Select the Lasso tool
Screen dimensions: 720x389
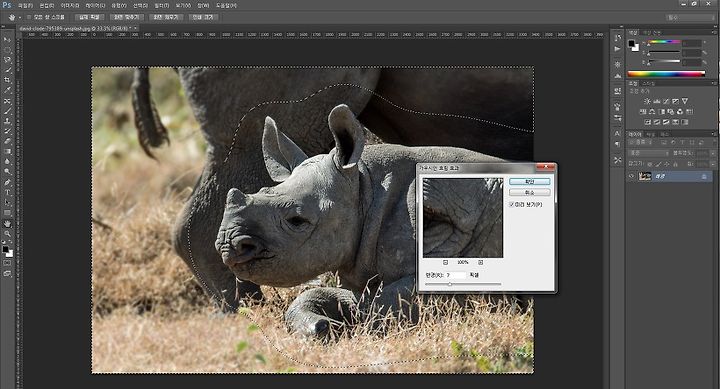pos(7,60)
